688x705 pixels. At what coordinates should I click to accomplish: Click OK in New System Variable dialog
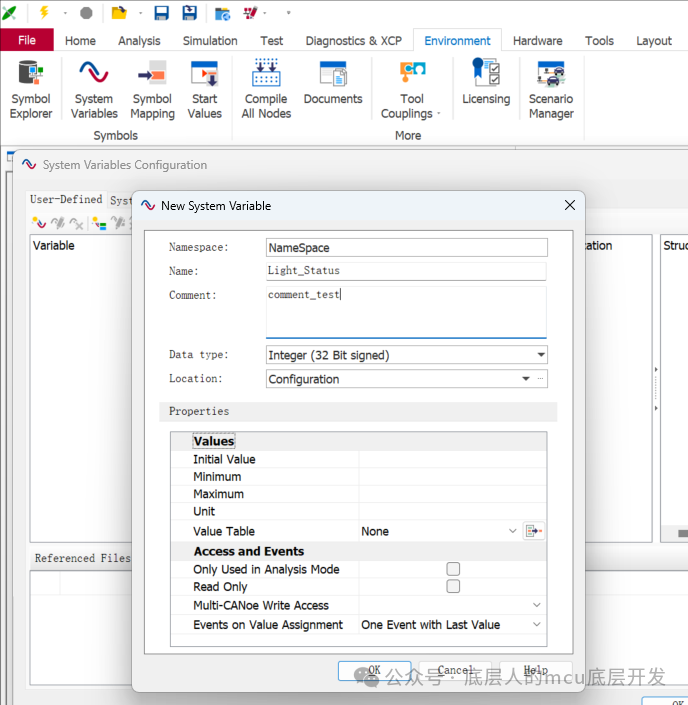[x=375, y=670]
